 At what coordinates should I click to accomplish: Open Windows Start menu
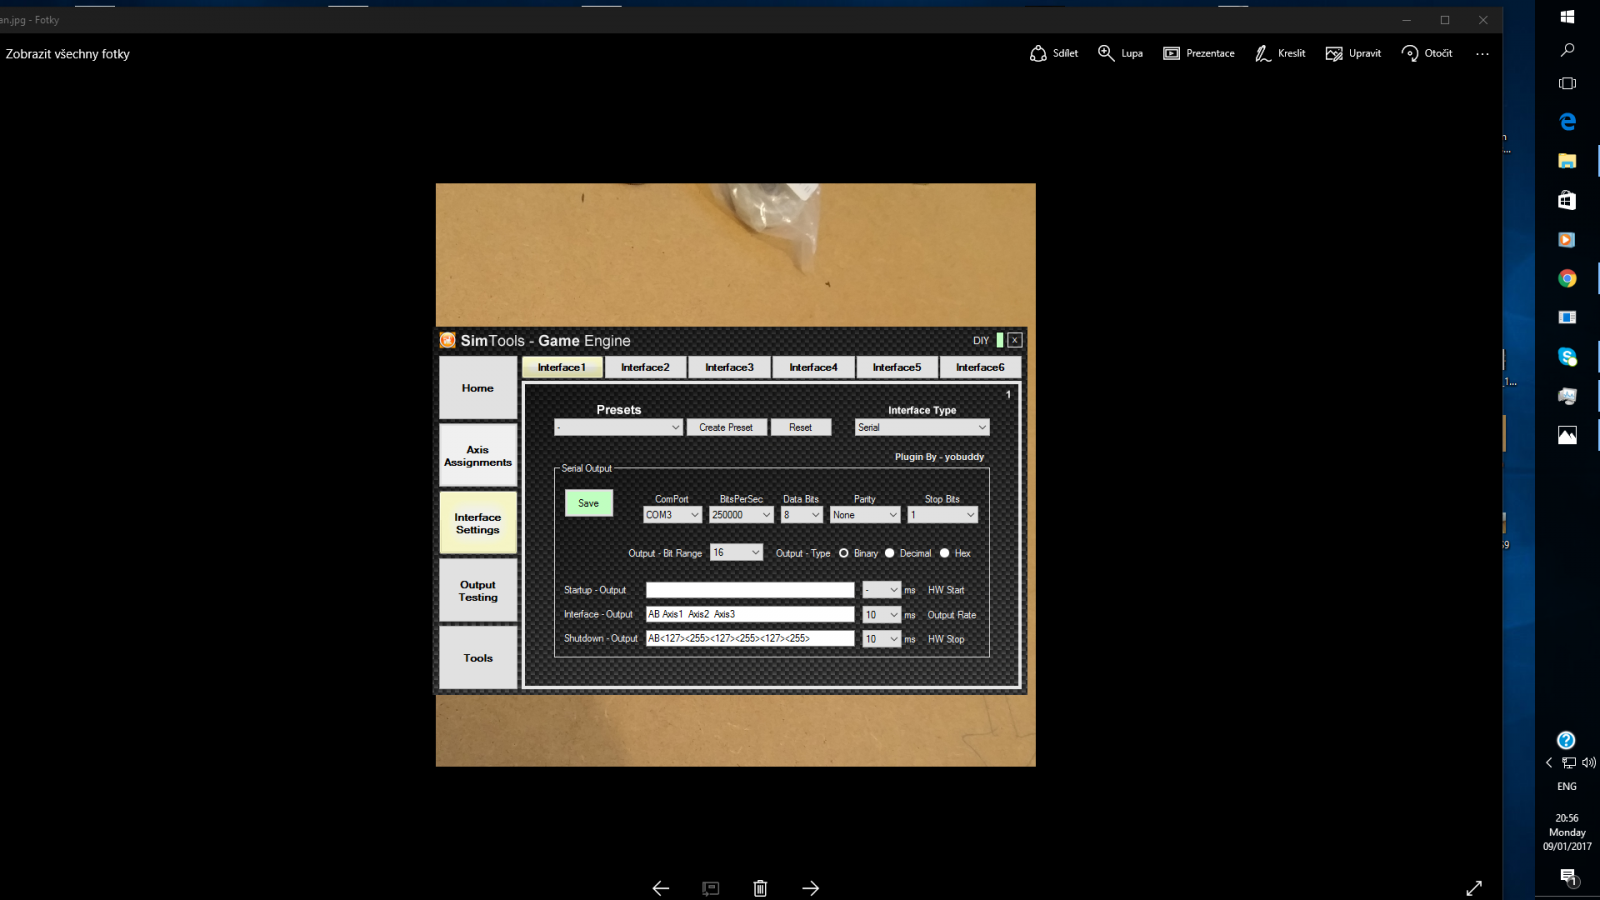pos(1567,17)
